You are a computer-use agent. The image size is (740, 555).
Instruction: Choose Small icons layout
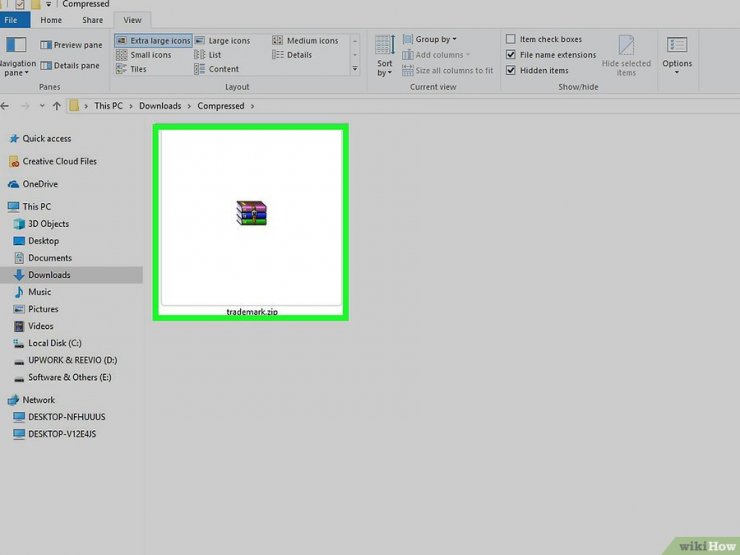point(144,55)
